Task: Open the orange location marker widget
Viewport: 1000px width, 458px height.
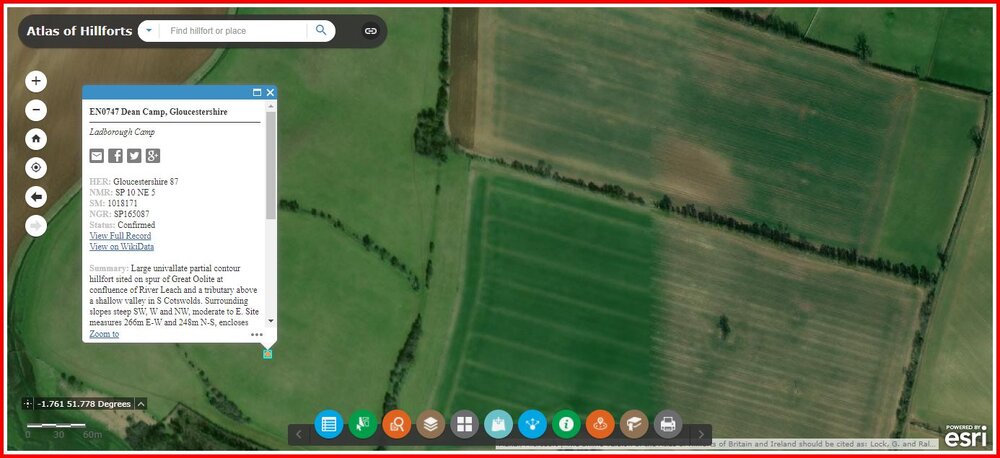Action: (600, 424)
